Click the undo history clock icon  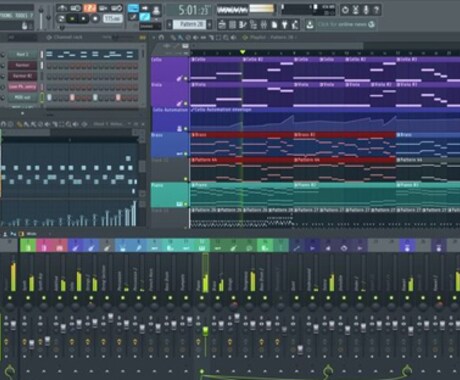point(345,10)
